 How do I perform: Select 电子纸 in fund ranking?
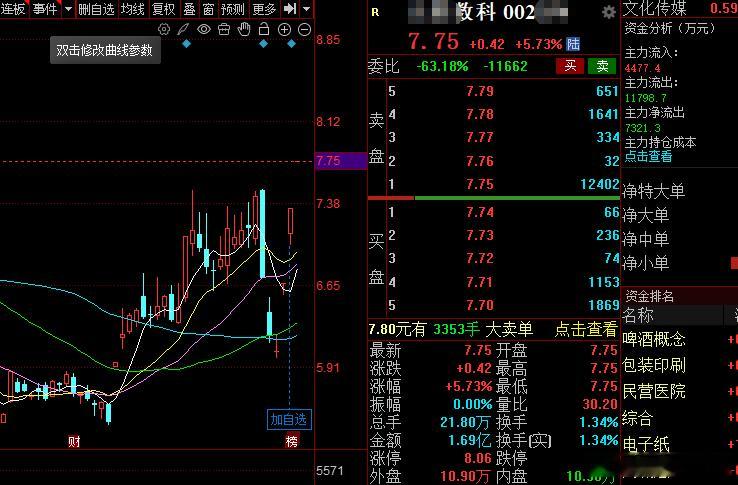coord(646,444)
